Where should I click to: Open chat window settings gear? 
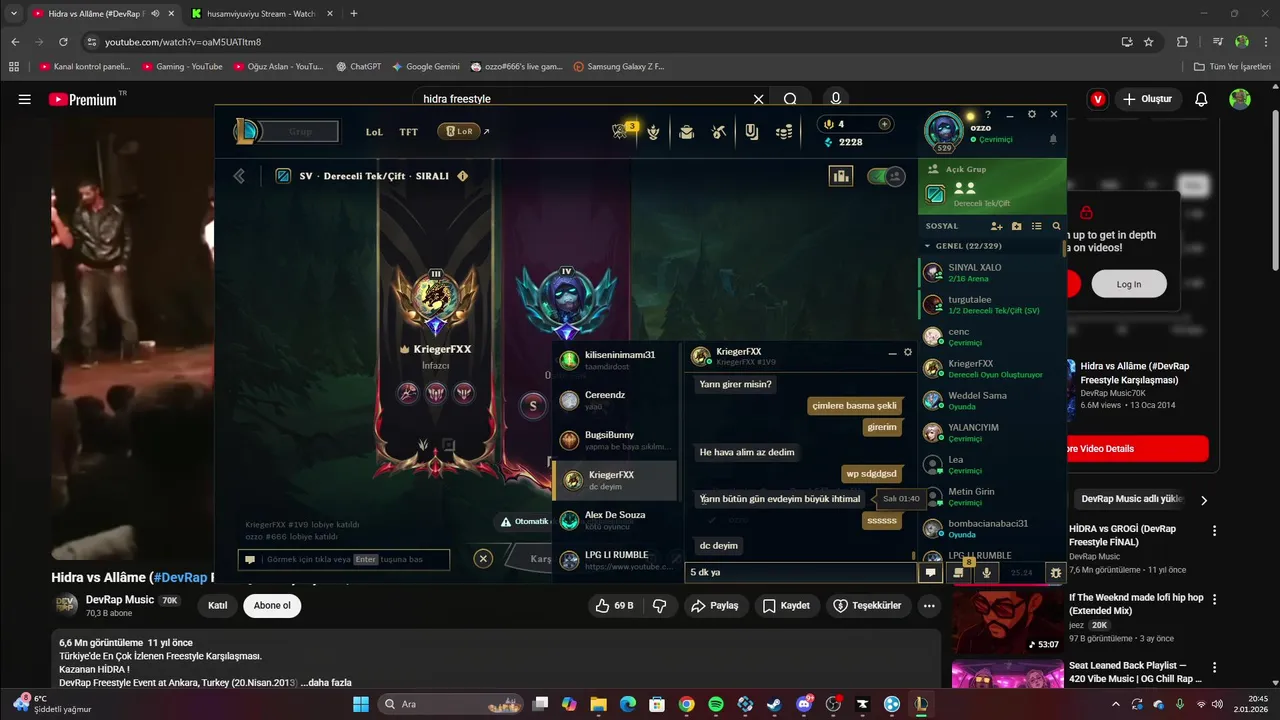(x=908, y=352)
